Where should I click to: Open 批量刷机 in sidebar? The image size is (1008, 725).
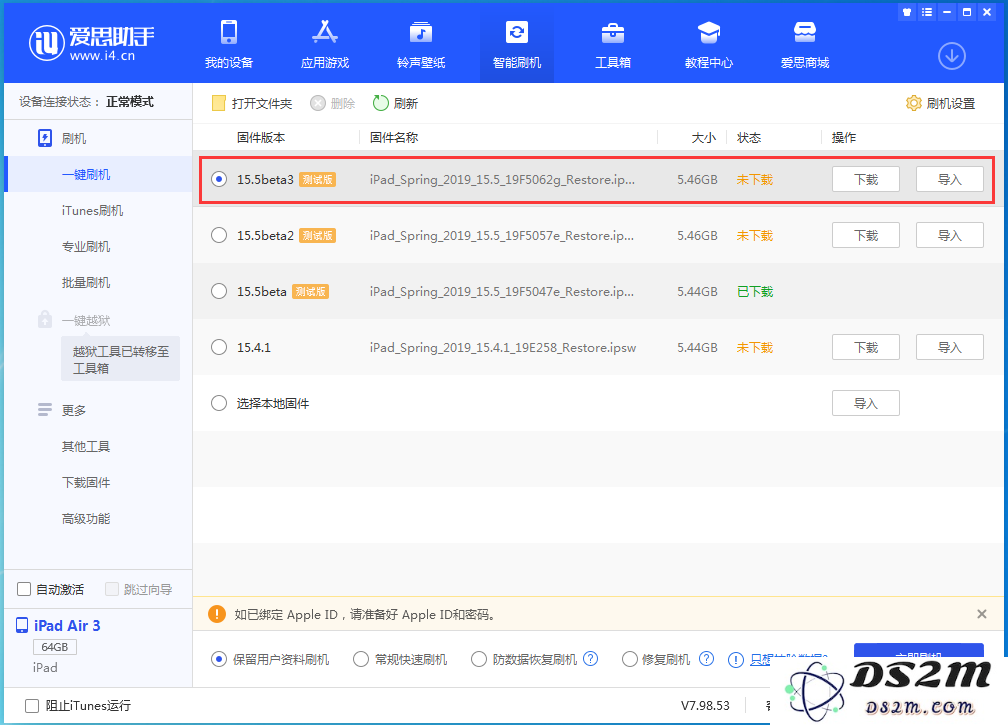pyautogui.click(x=86, y=282)
